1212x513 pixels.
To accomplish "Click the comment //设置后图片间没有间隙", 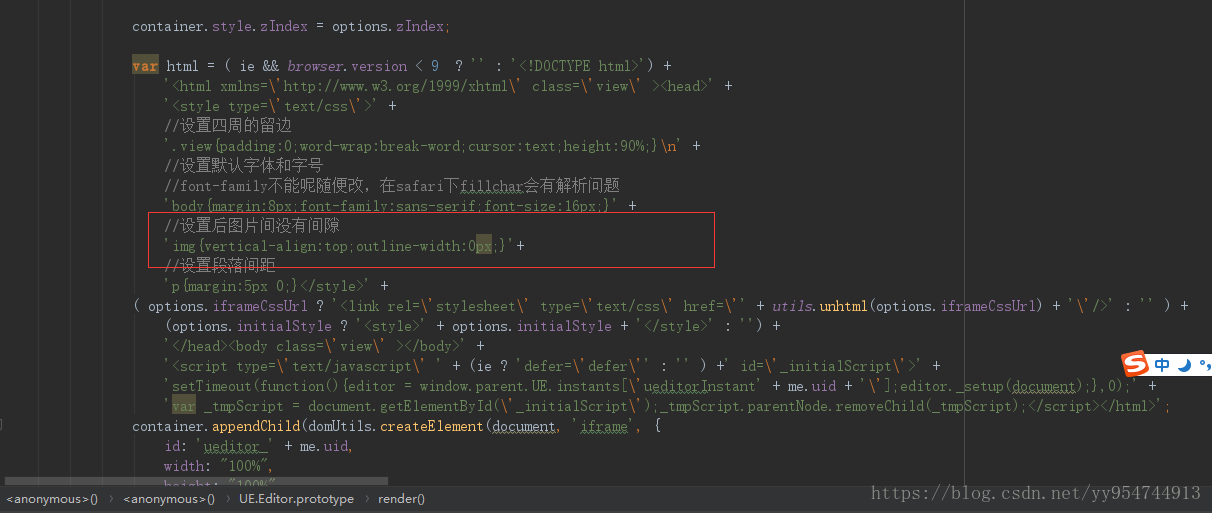I will pos(252,226).
